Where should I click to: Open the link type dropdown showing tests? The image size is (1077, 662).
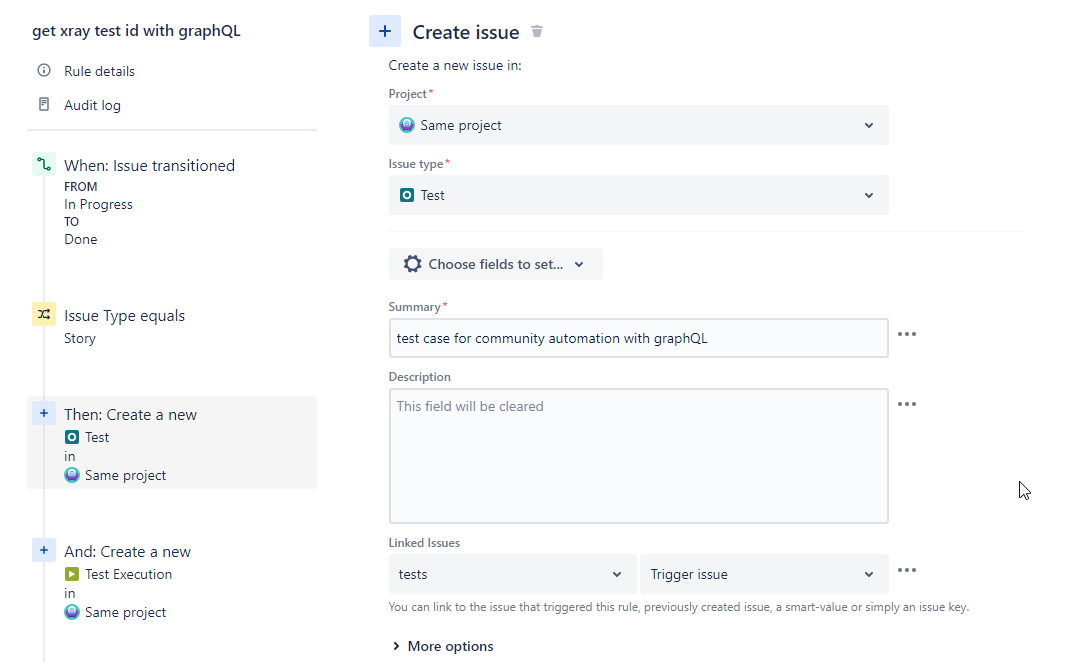[x=512, y=574]
